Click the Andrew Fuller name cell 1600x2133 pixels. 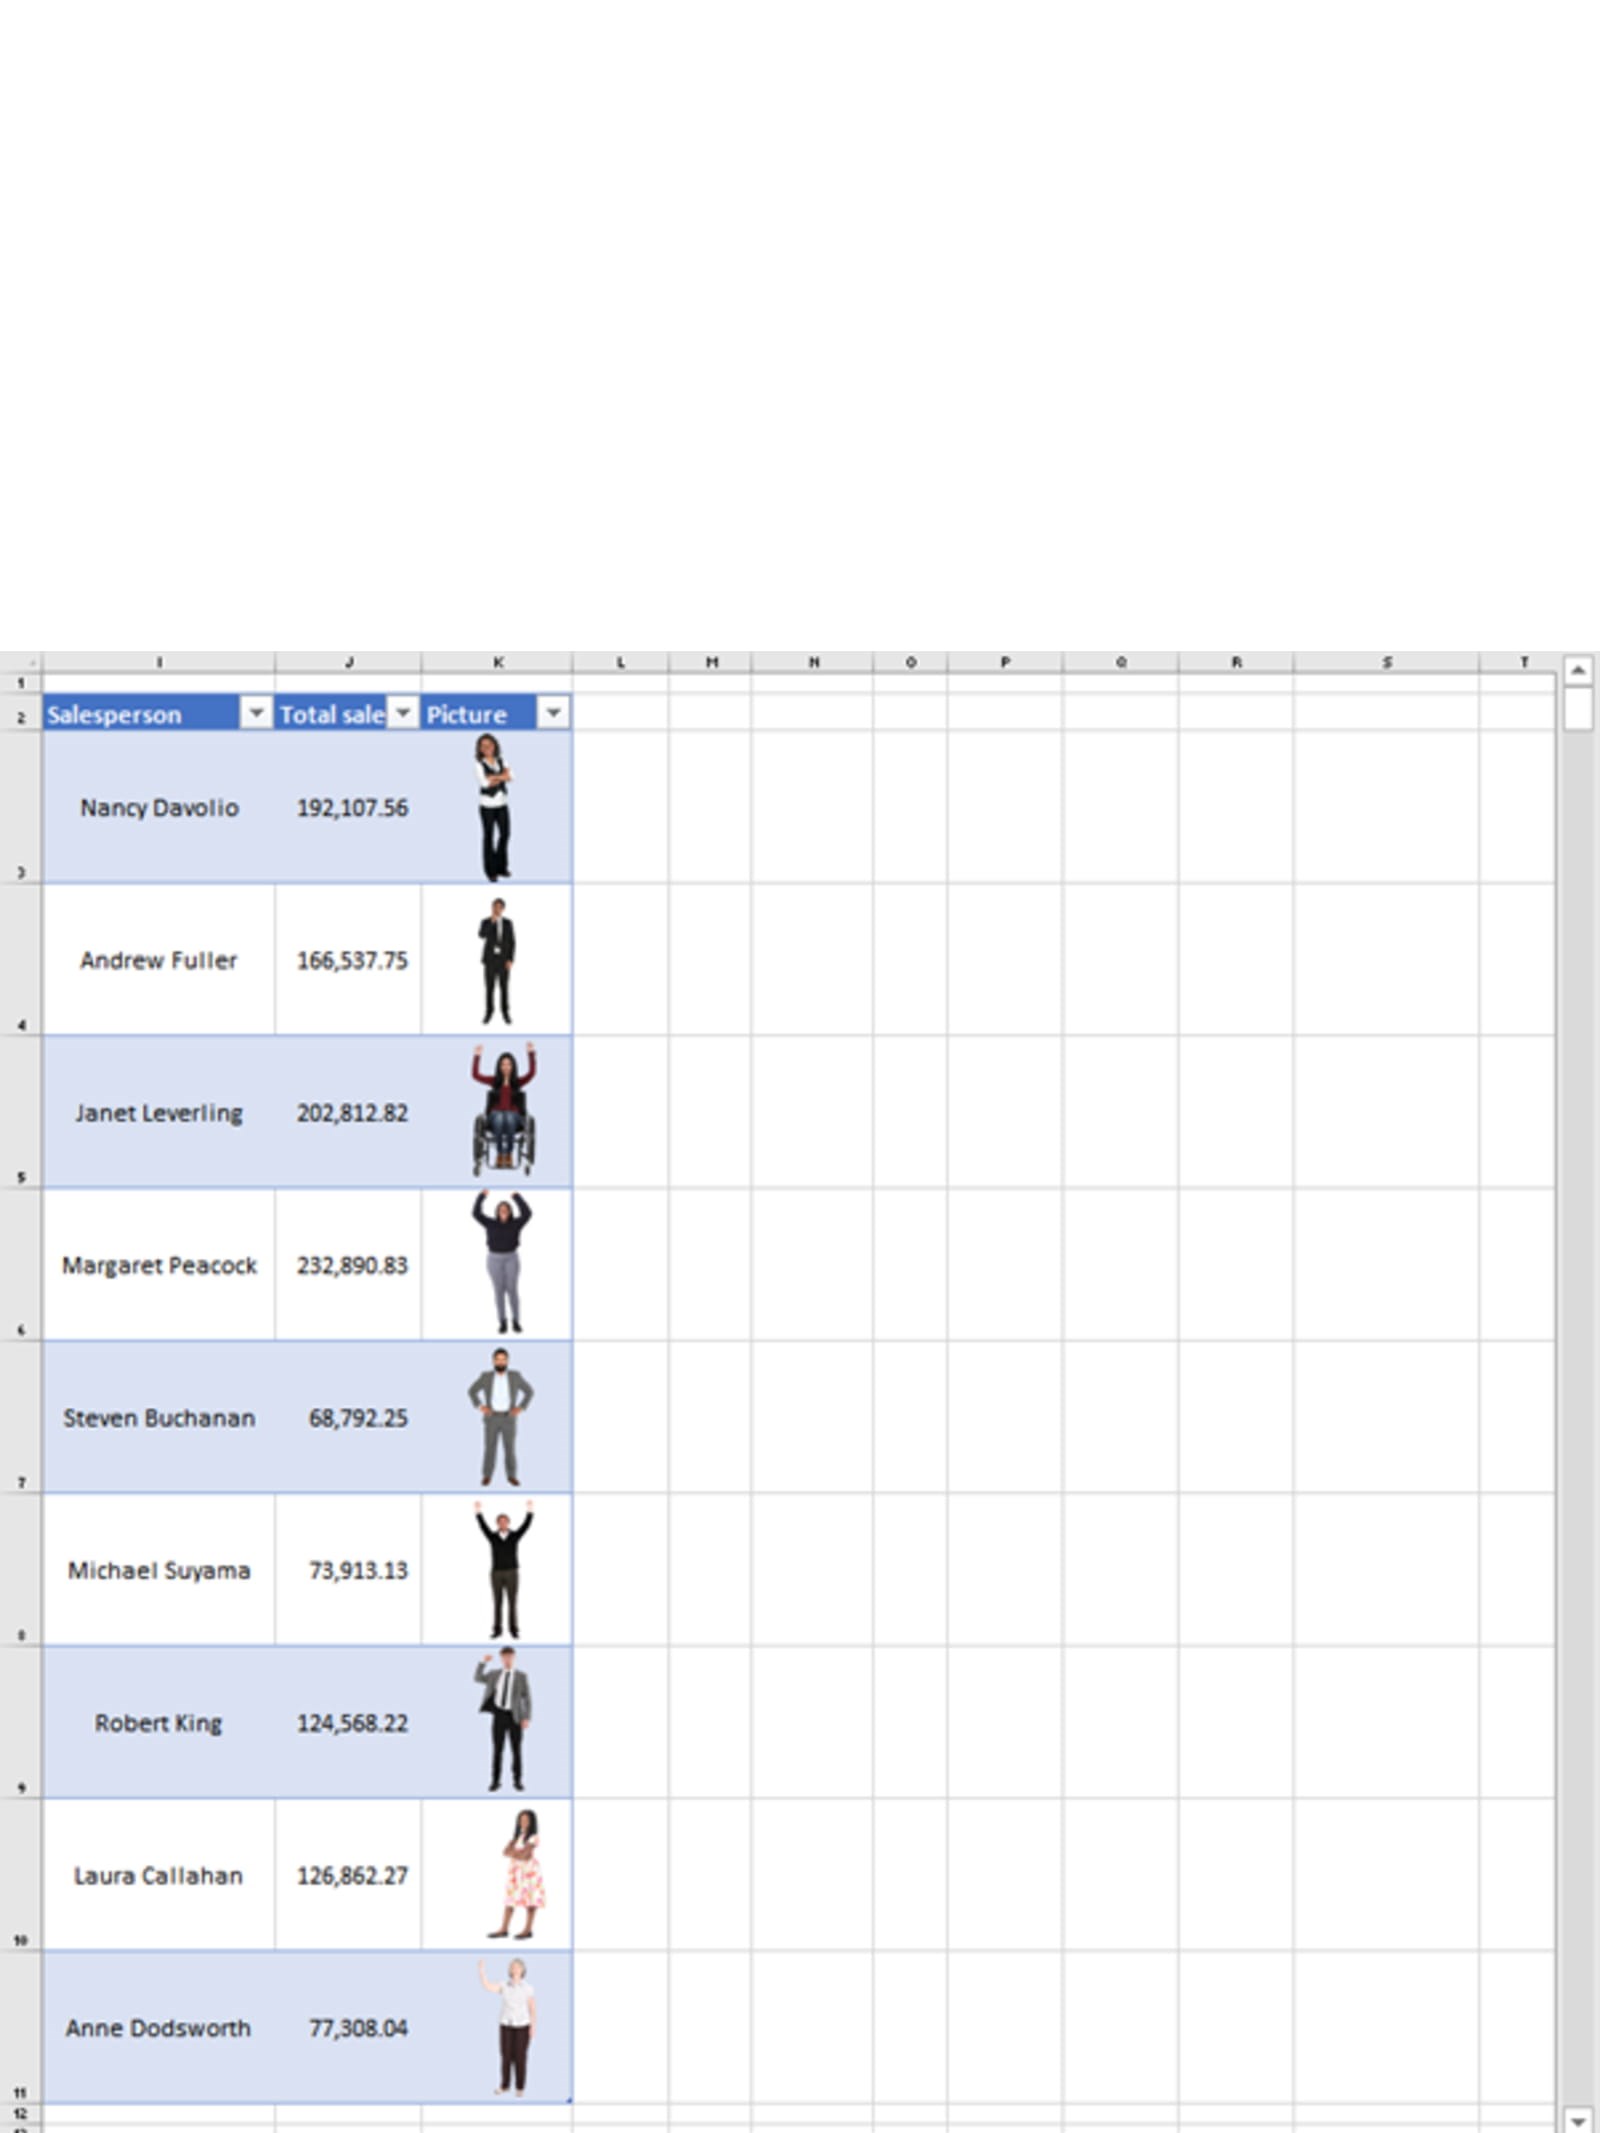pos(158,960)
